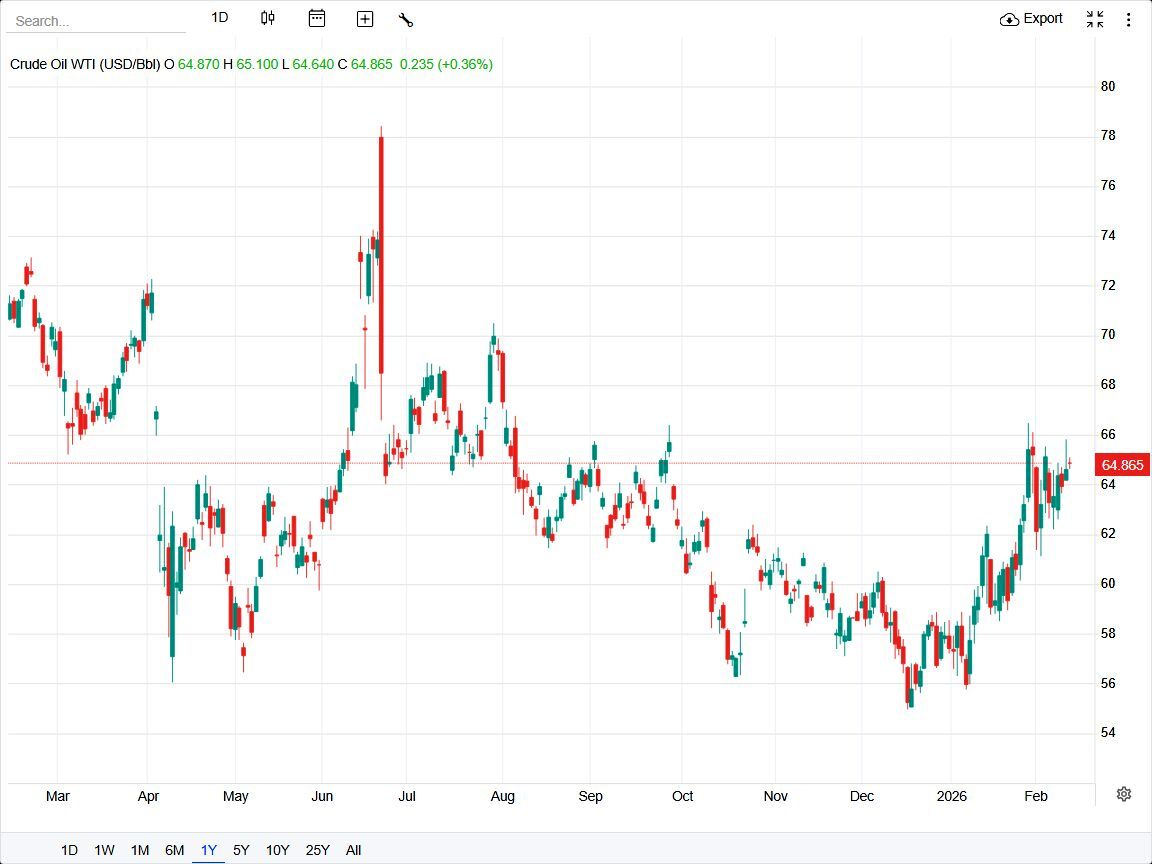
Task: Switch to the 5Y timeframe
Action: click(x=240, y=849)
